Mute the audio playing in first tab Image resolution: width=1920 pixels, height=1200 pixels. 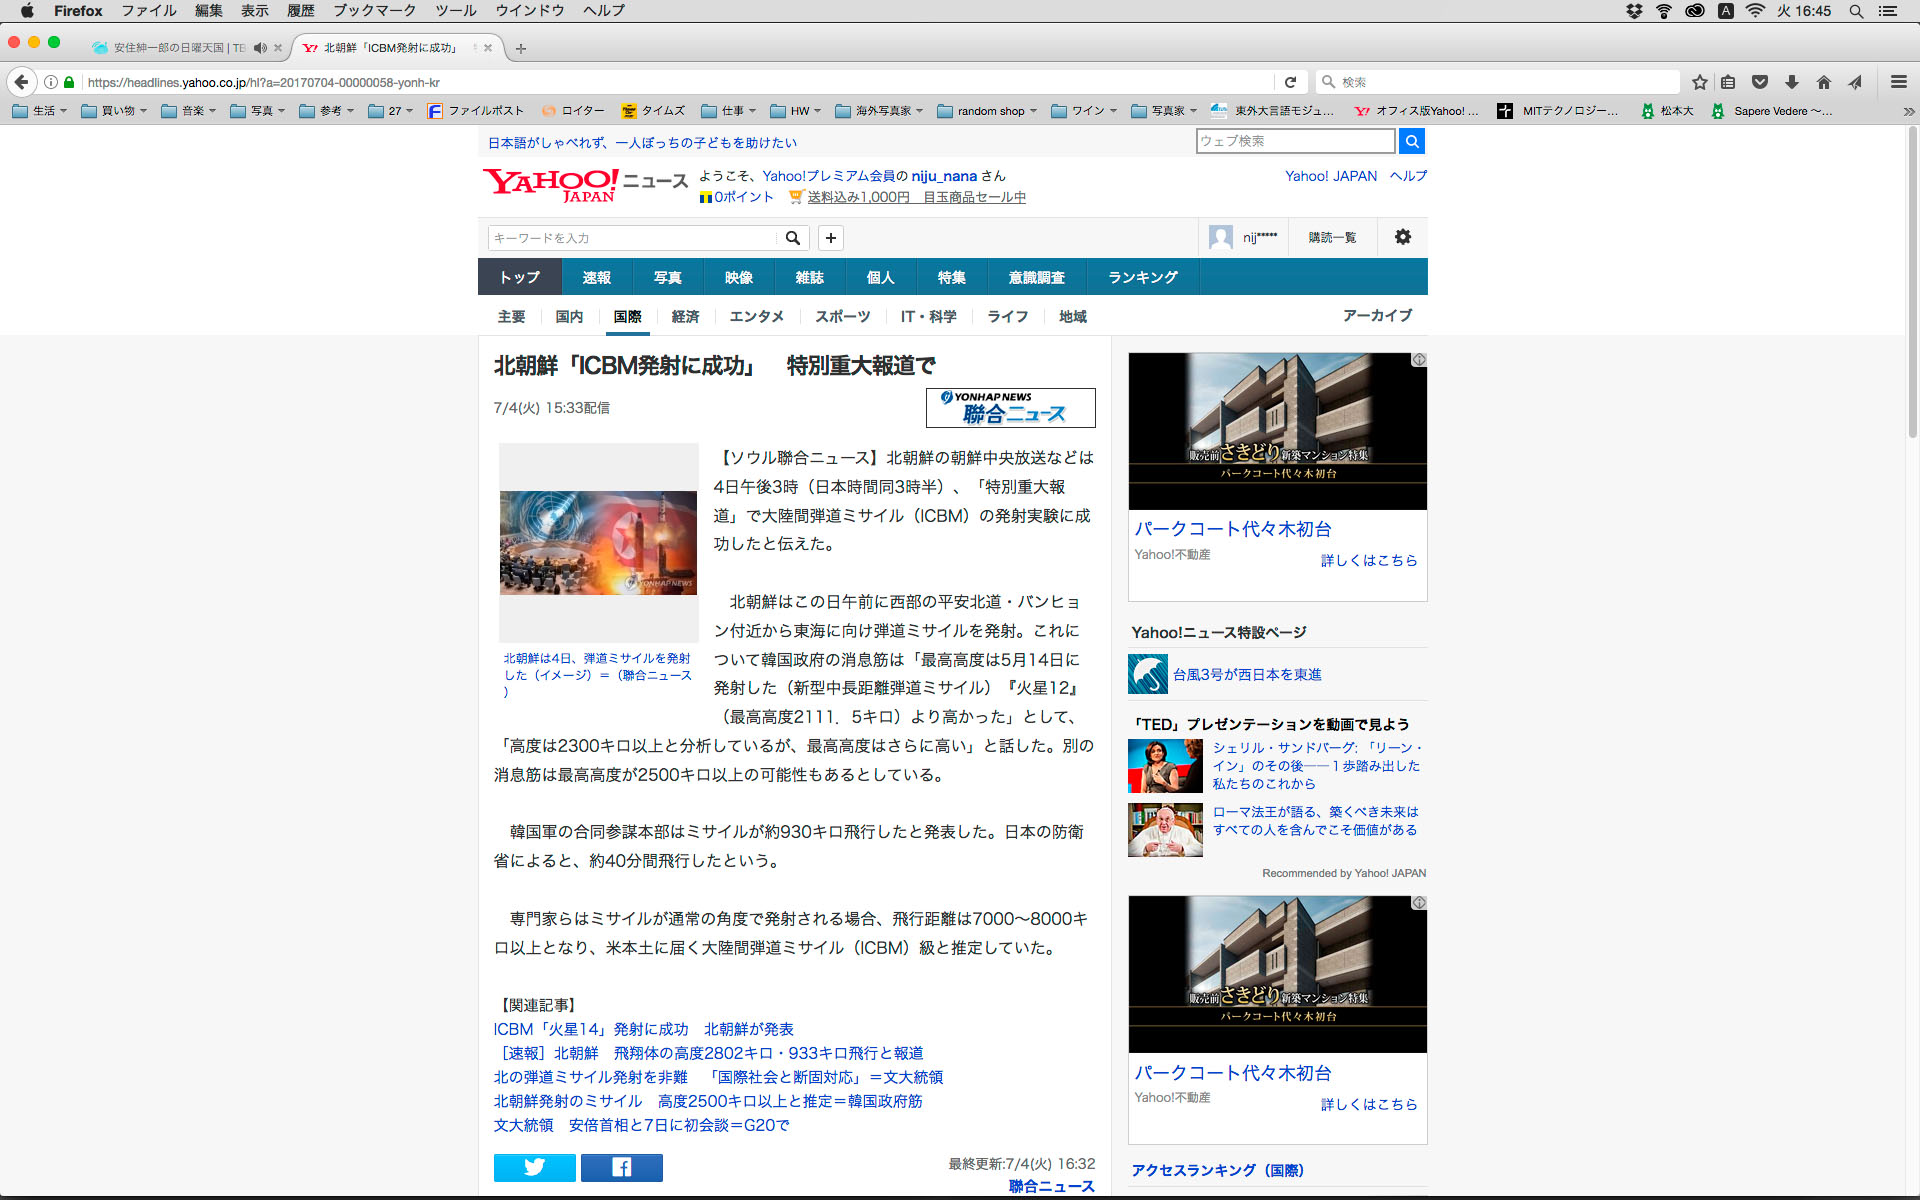click(260, 48)
